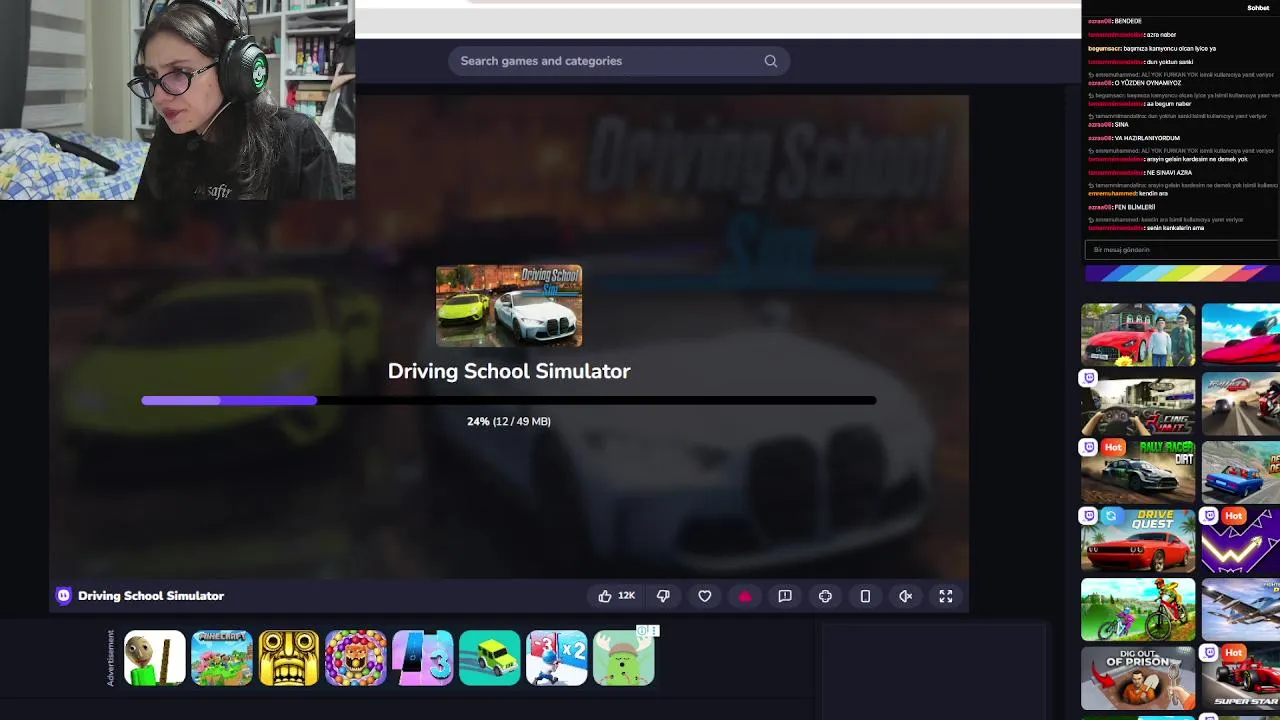Dislike the game with thumbs-down icon
Screen dimensions: 1280x720
(663, 596)
